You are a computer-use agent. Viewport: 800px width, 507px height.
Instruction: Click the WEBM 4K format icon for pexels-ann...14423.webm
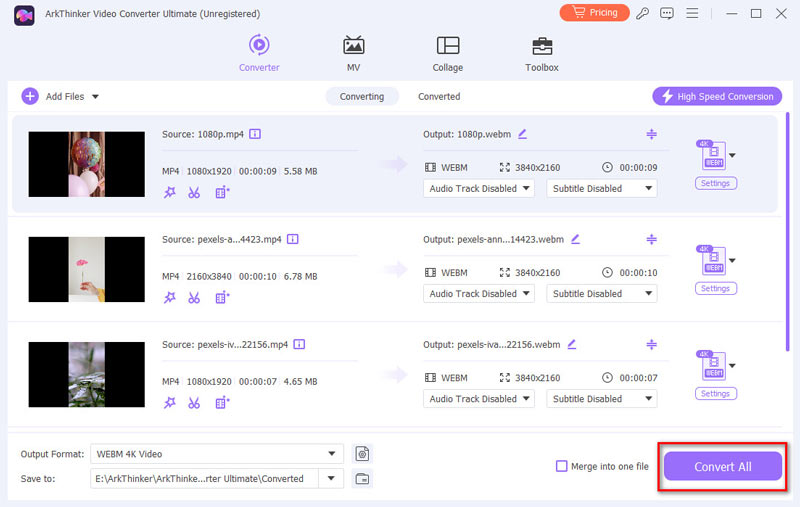pyautogui.click(x=712, y=260)
